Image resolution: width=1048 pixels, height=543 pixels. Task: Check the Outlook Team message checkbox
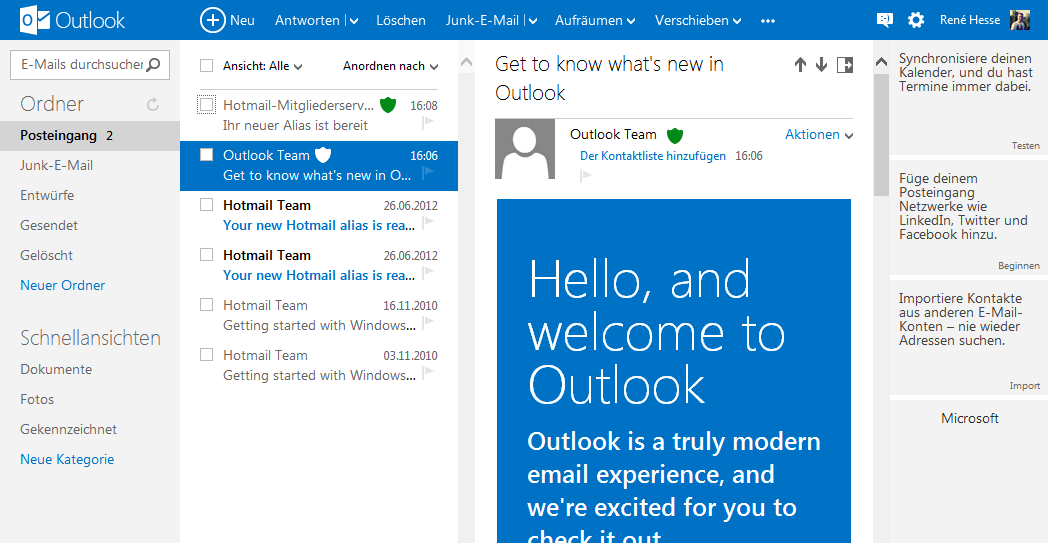click(207, 155)
